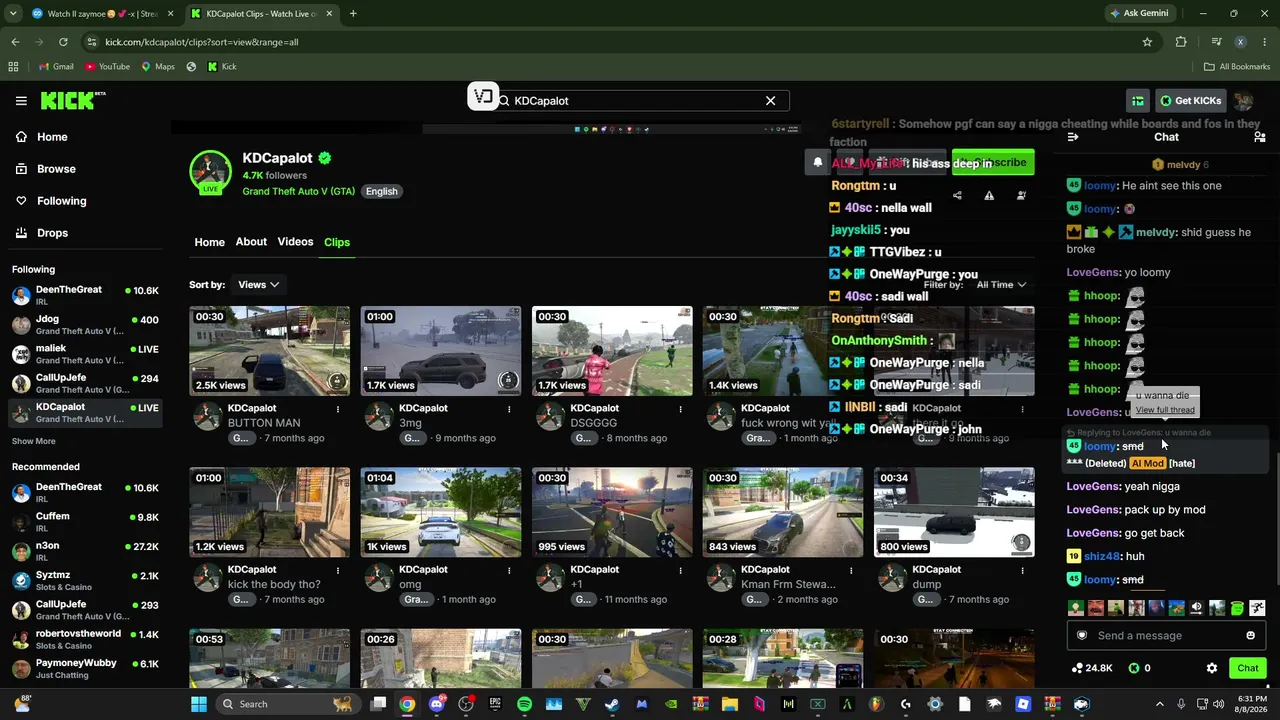
Task: Select the running man emote in chat
Action: coord(1257,608)
